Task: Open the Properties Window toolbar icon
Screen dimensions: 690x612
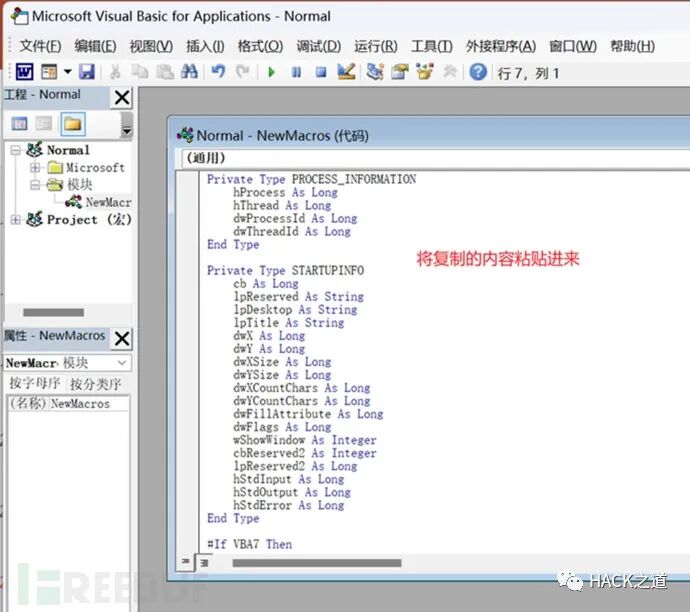Action: (400, 72)
